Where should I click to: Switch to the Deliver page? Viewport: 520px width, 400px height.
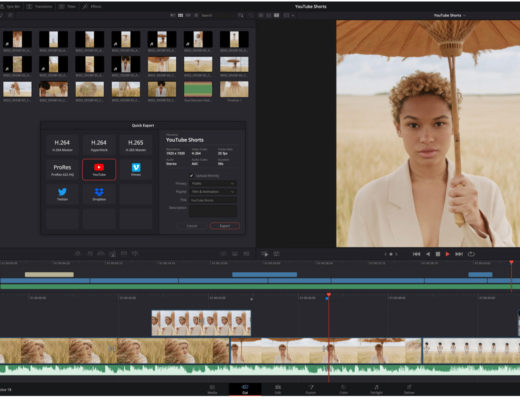(x=409, y=389)
